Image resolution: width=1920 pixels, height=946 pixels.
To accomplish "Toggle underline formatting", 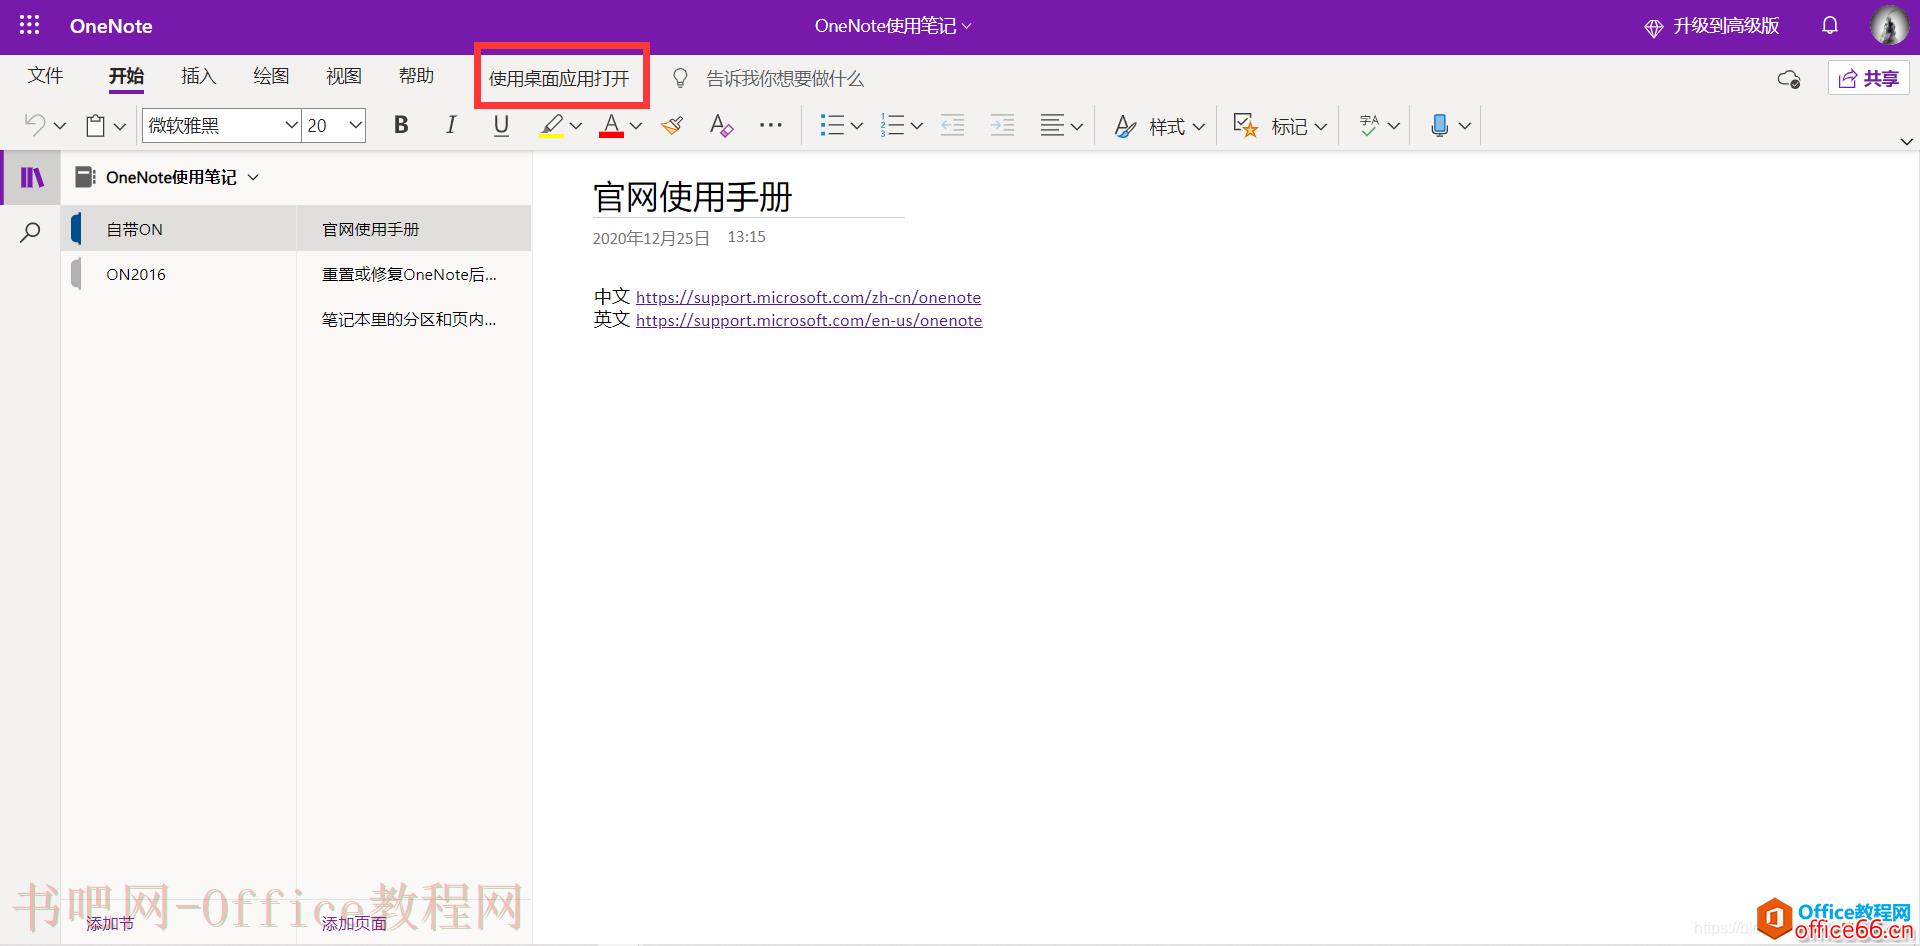I will pos(501,125).
